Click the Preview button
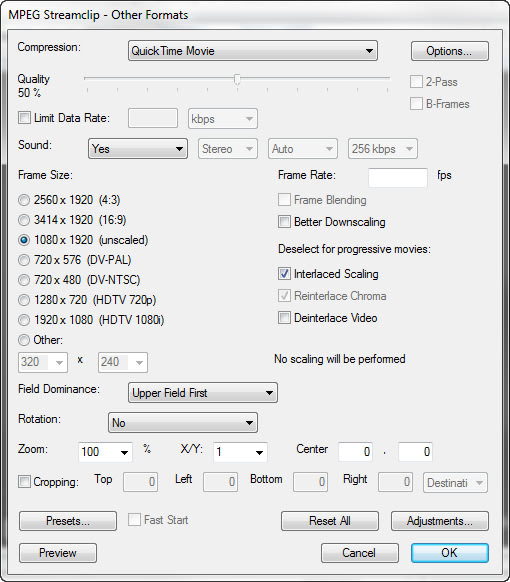Image resolution: width=510 pixels, height=582 pixels. click(x=58, y=553)
